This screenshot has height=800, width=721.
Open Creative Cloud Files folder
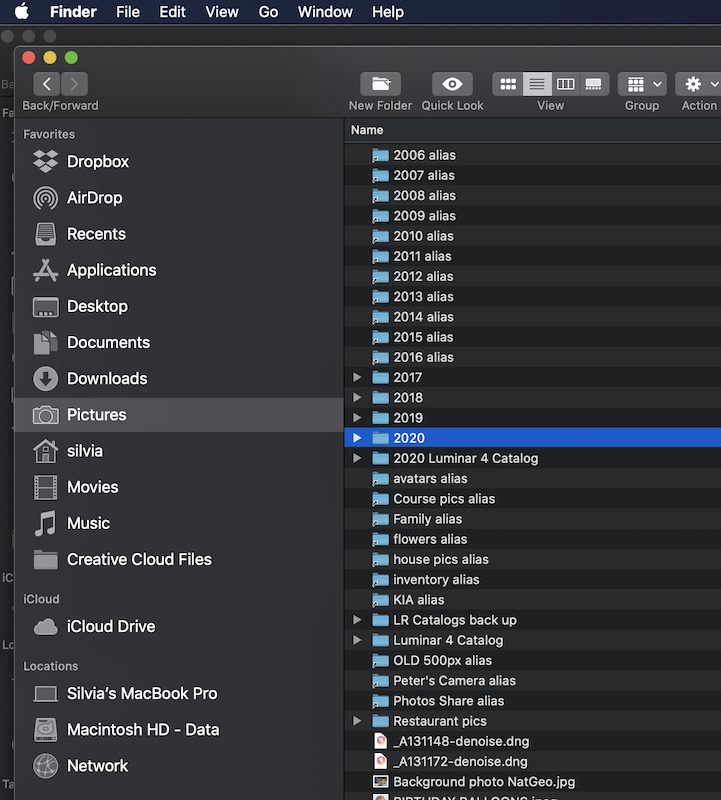[139, 560]
